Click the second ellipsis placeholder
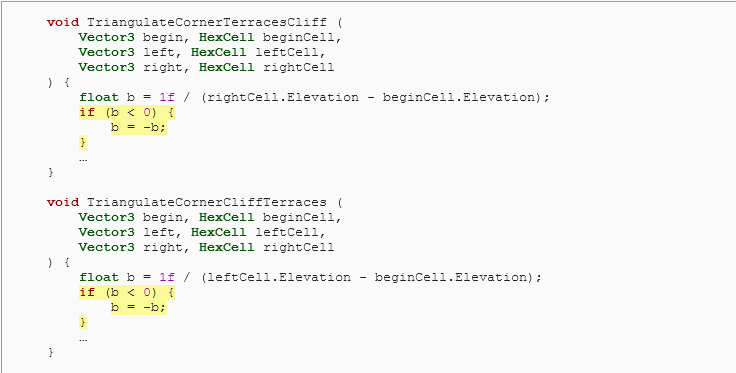The height and width of the screenshot is (373, 736). 83,340
